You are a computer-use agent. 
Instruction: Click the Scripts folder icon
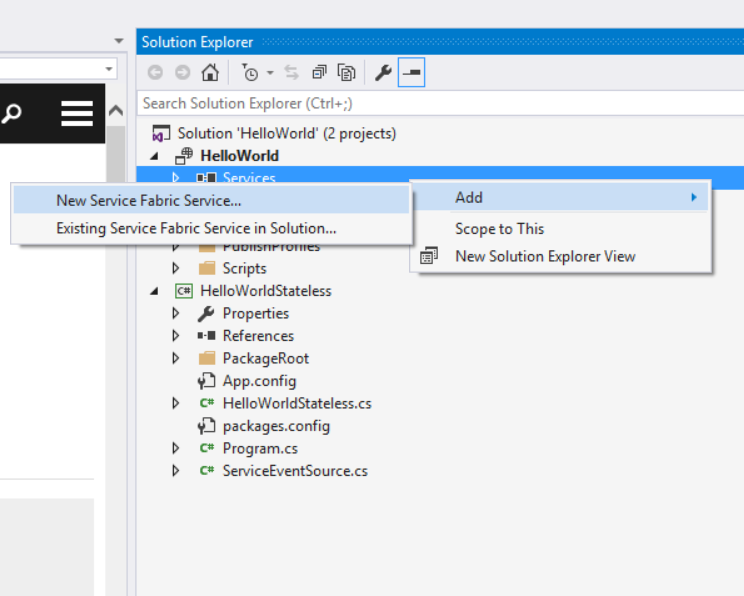coord(207,269)
